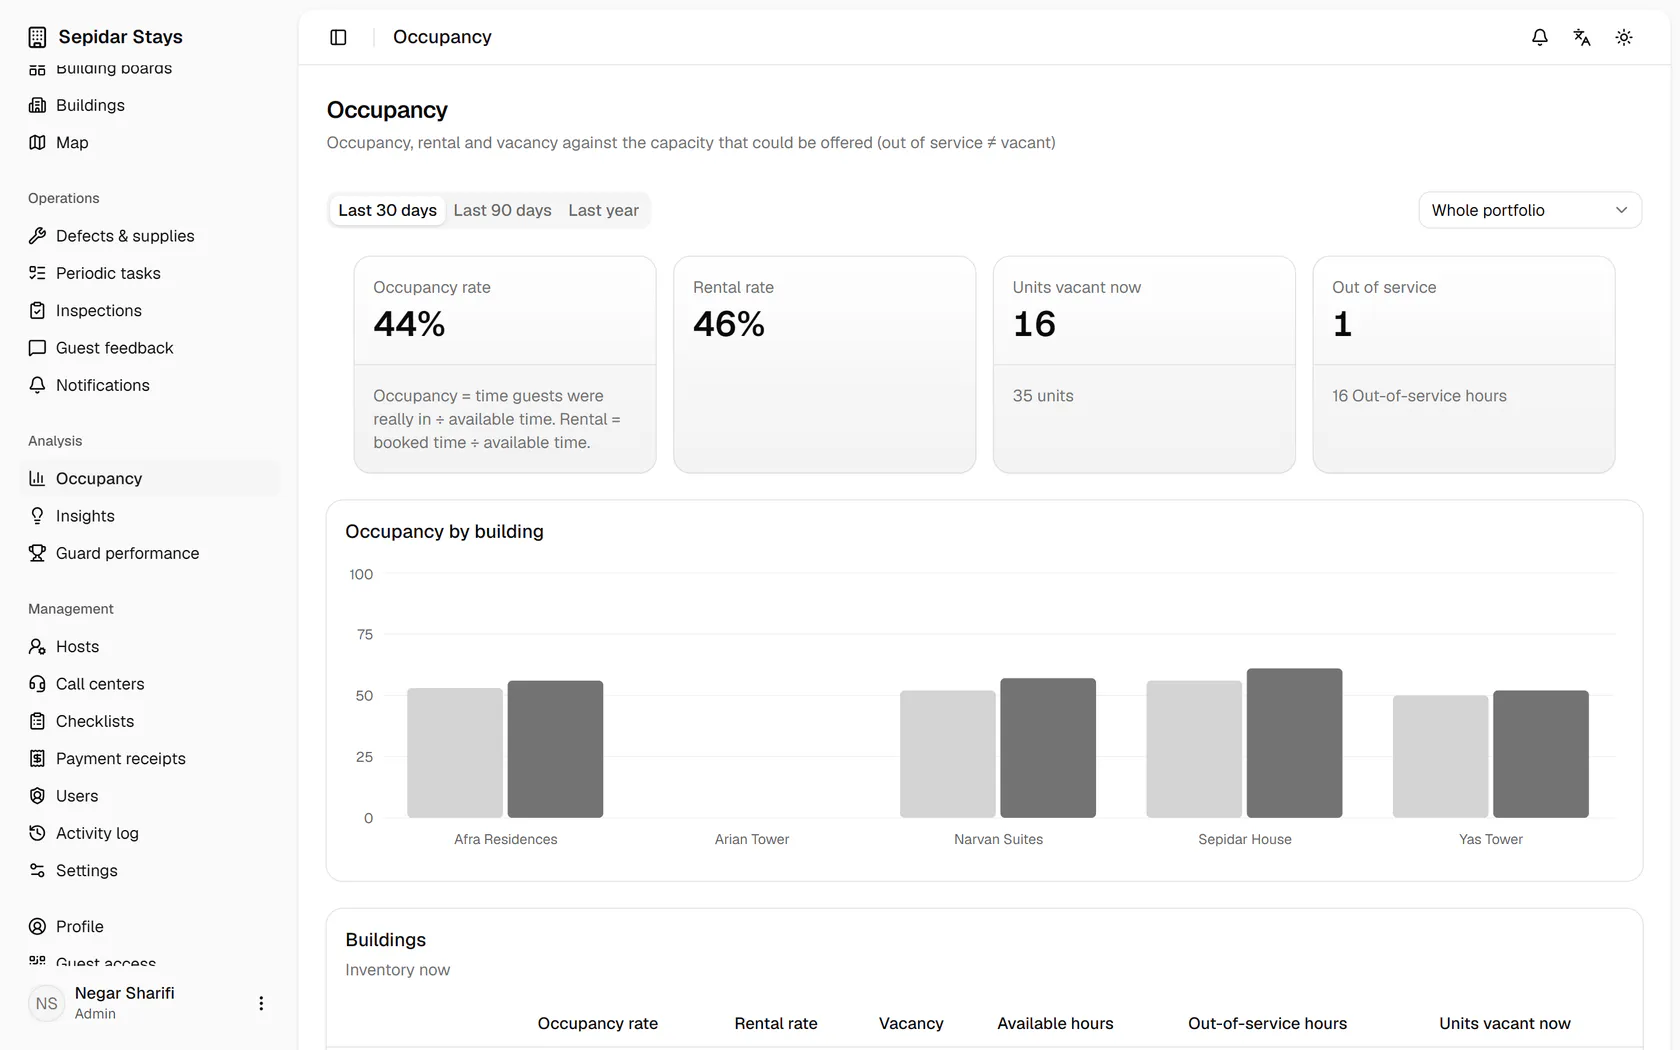Open the language translate icon

(1582, 37)
